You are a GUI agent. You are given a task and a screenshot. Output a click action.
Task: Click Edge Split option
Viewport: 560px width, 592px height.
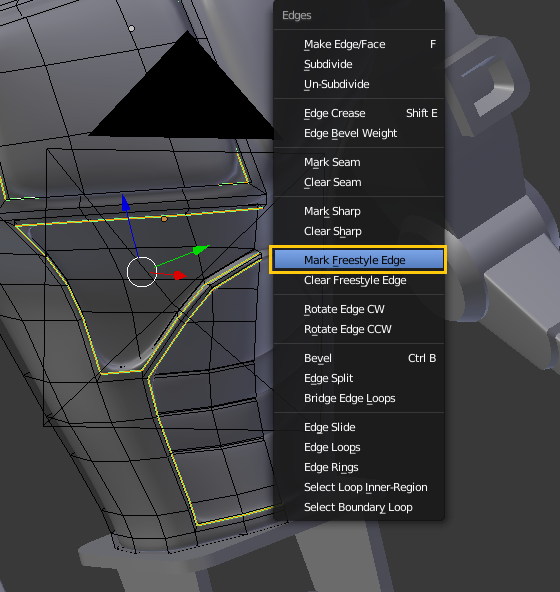359,378
